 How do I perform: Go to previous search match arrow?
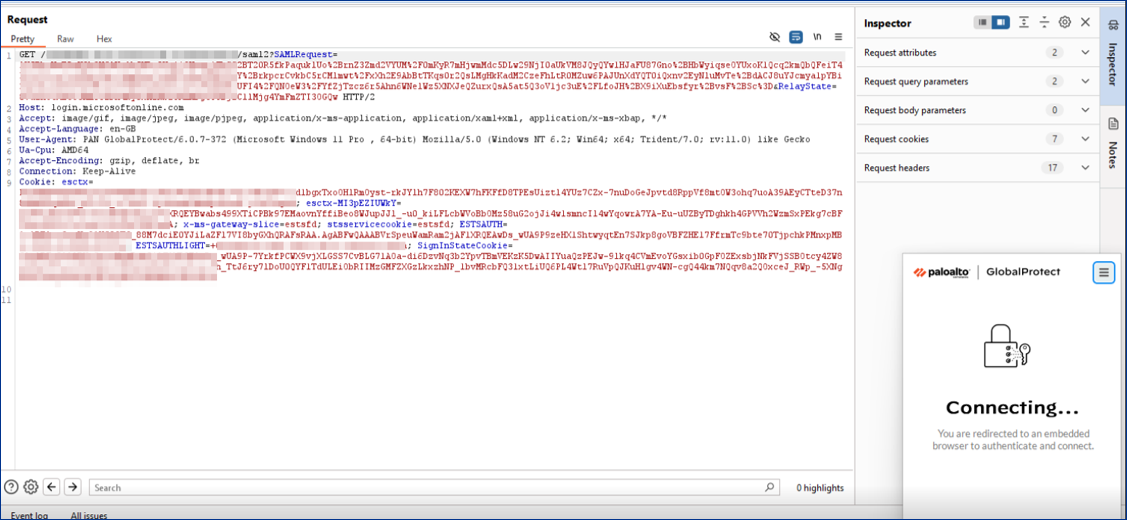(x=52, y=487)
